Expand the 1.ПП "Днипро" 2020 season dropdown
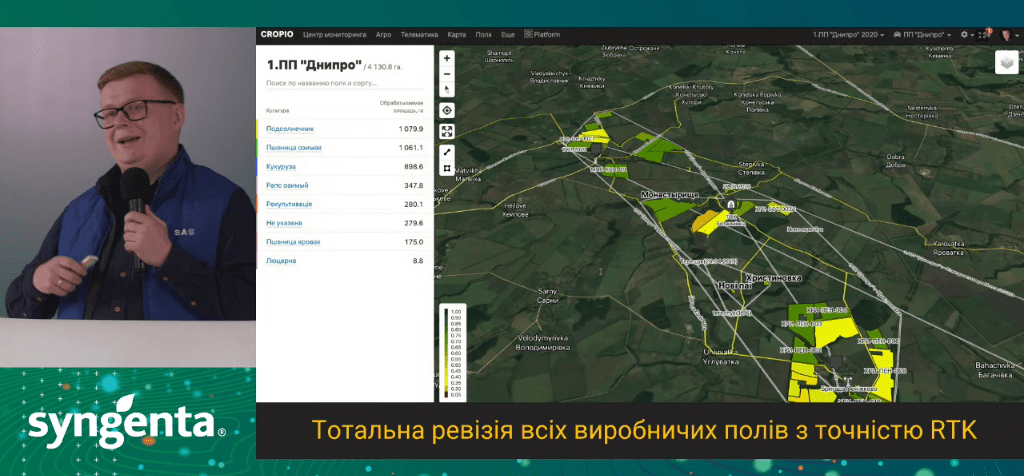The image size is (1024, 476). click(848, 35)
